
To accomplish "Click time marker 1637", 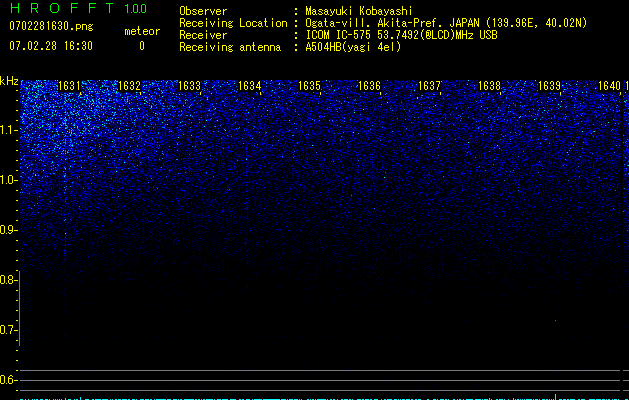I will tap(429, 86).
